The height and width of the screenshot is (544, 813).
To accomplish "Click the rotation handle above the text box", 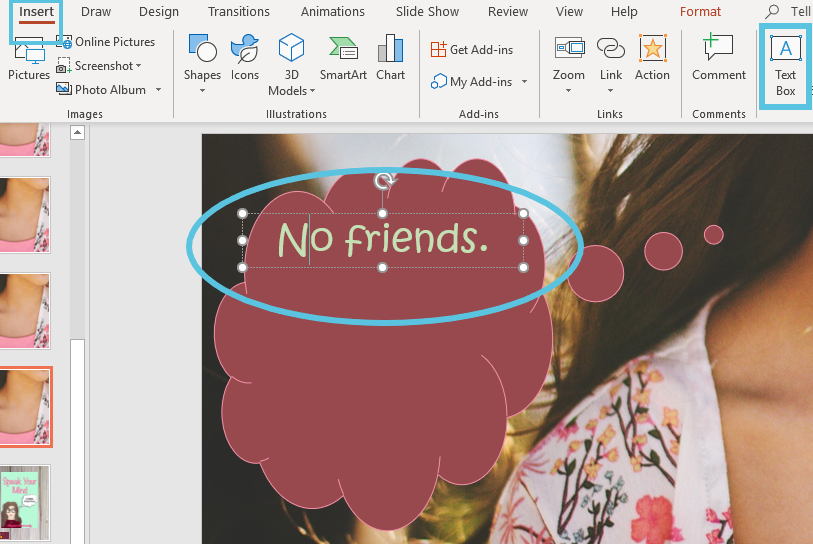I will click(383, 180).
